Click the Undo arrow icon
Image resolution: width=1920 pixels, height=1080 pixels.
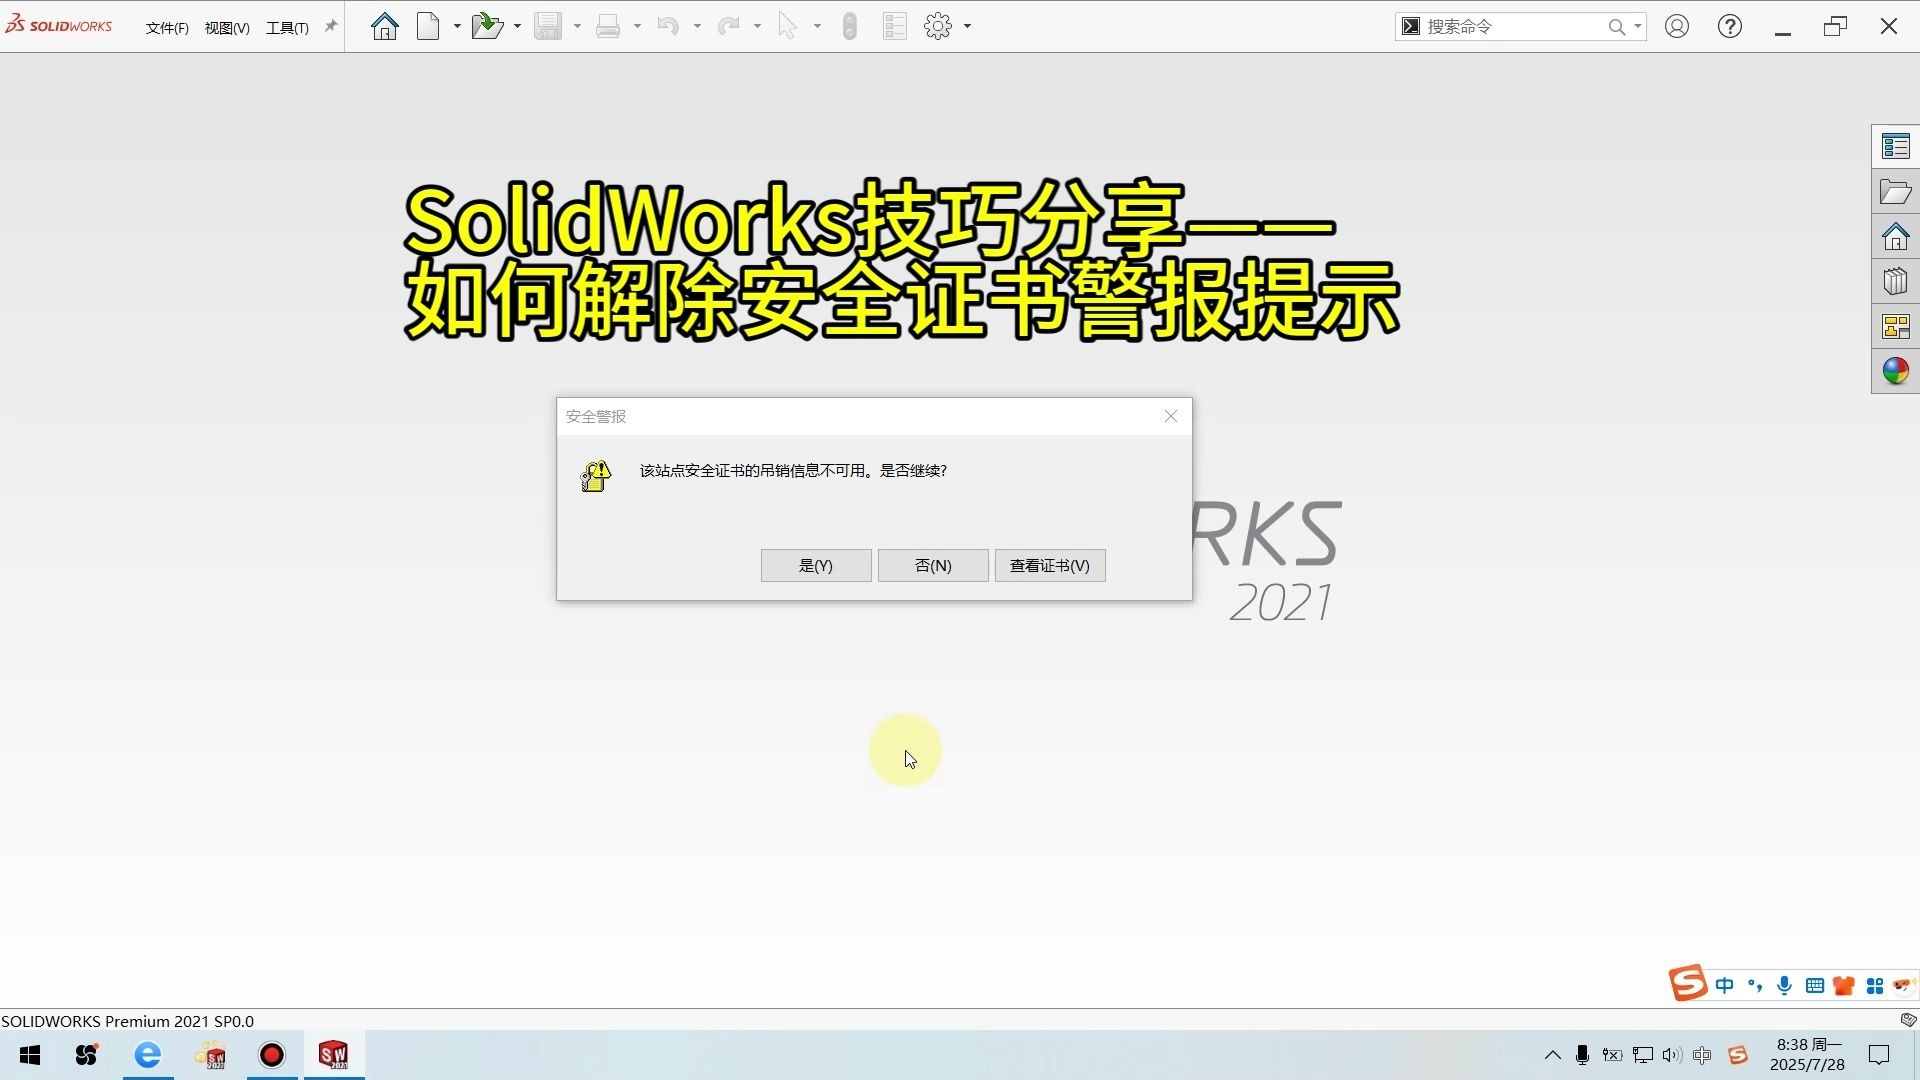pyautogui.click(x=668, y=26)
